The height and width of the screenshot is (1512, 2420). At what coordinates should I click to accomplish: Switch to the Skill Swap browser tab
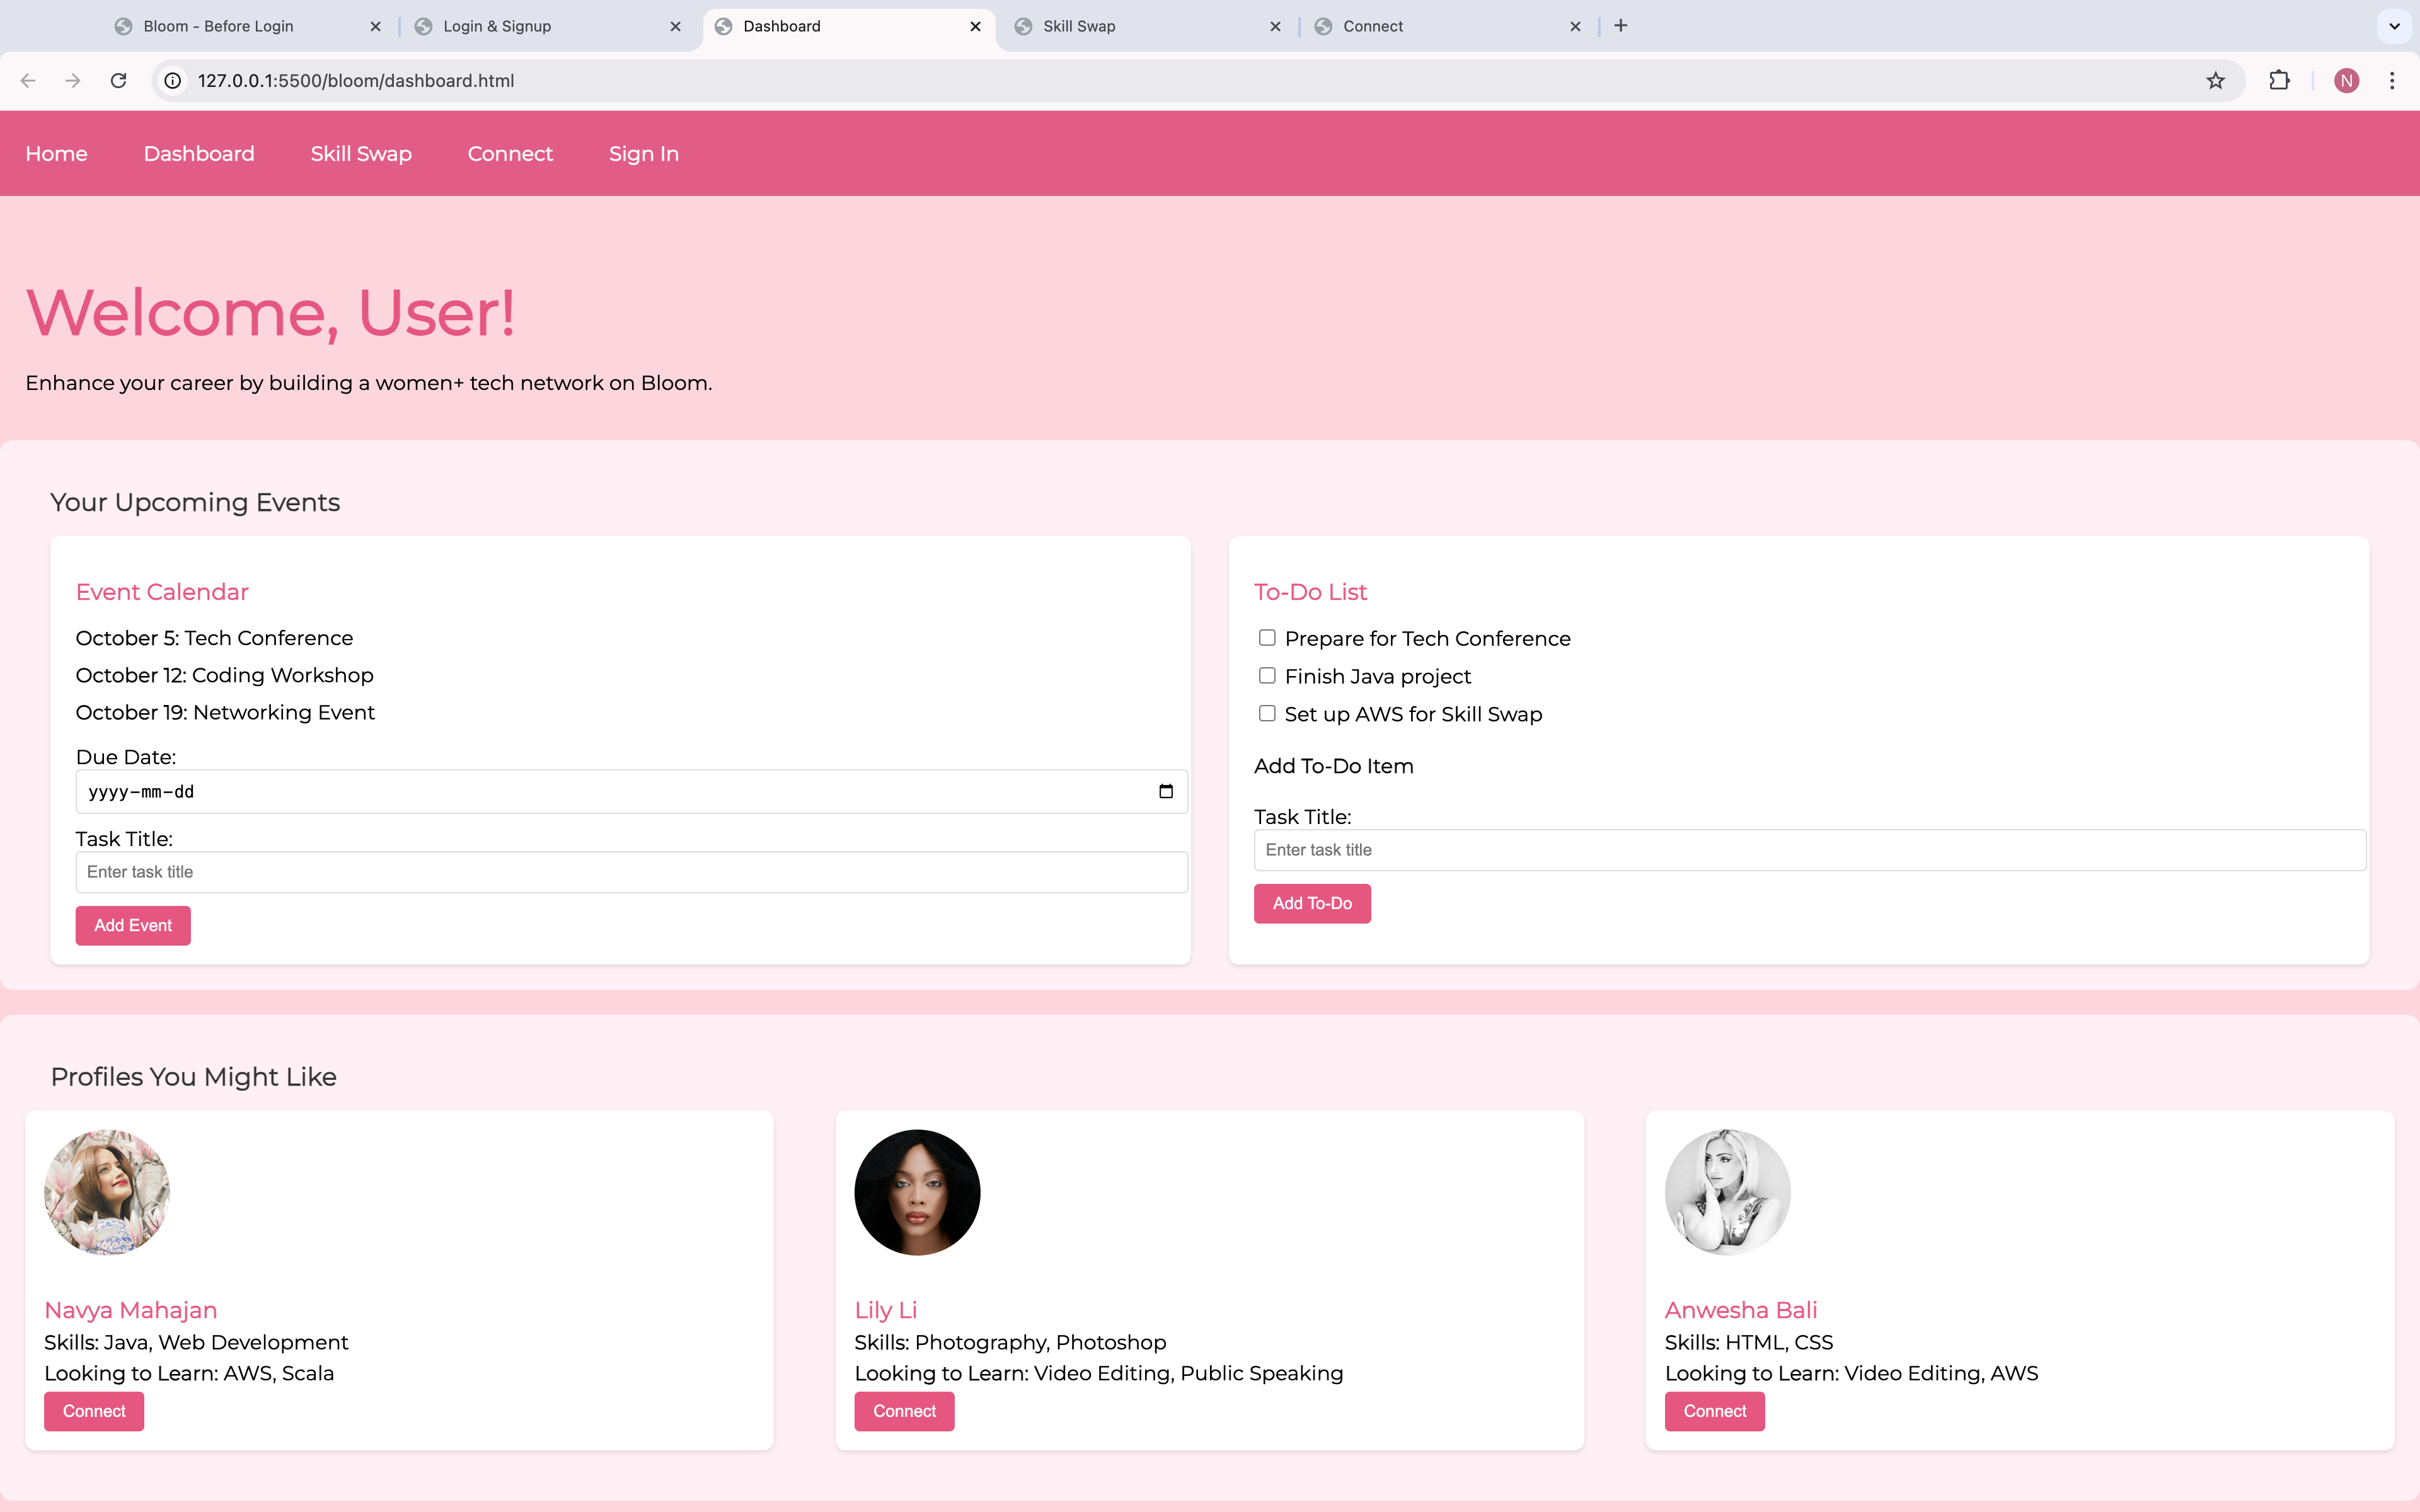(x=1078, y=26)
